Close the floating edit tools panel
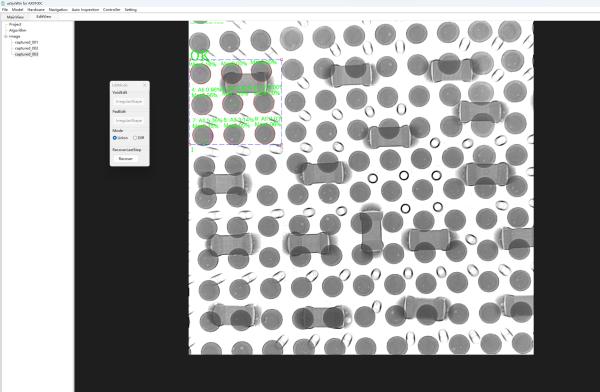 (145, 85)
